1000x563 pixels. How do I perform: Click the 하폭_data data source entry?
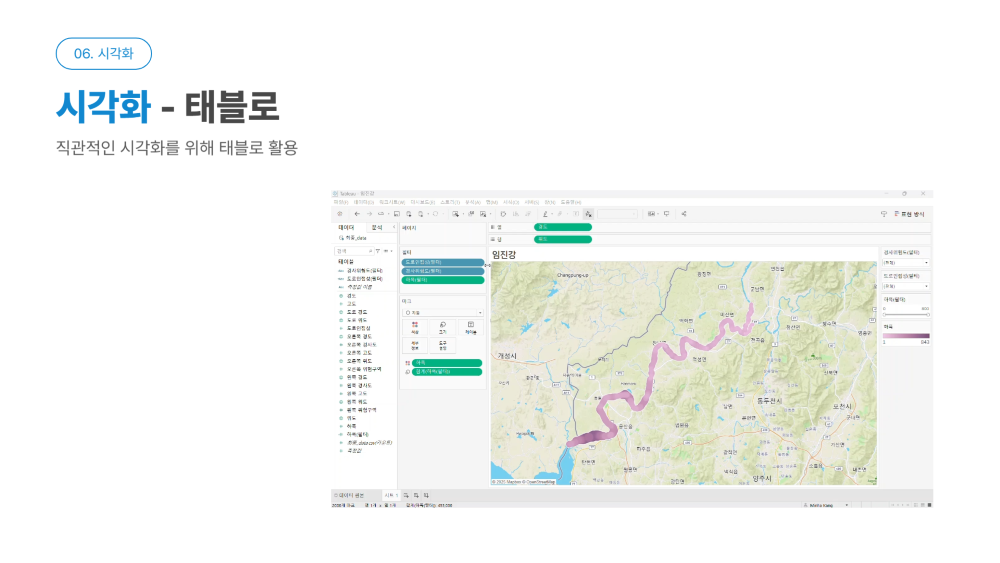point(355,238)
